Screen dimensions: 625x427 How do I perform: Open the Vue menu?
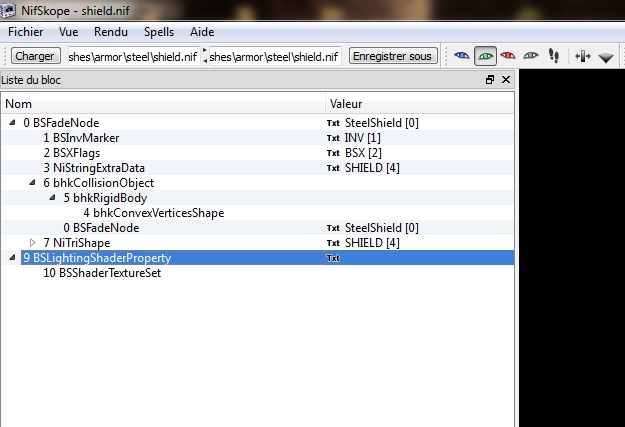(69, 32)
